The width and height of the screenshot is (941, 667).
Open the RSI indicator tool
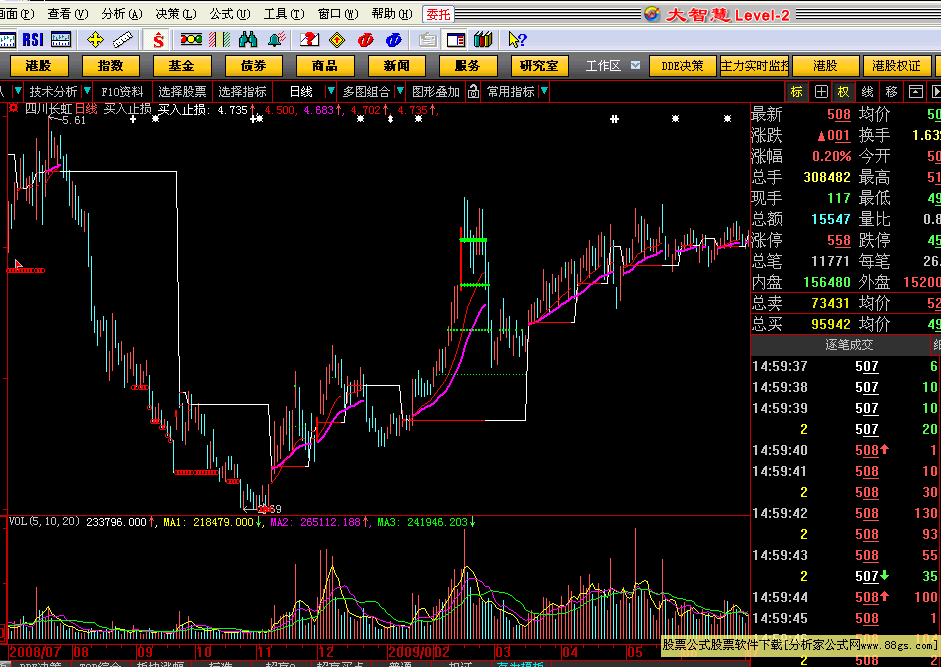tap(33, 40)
